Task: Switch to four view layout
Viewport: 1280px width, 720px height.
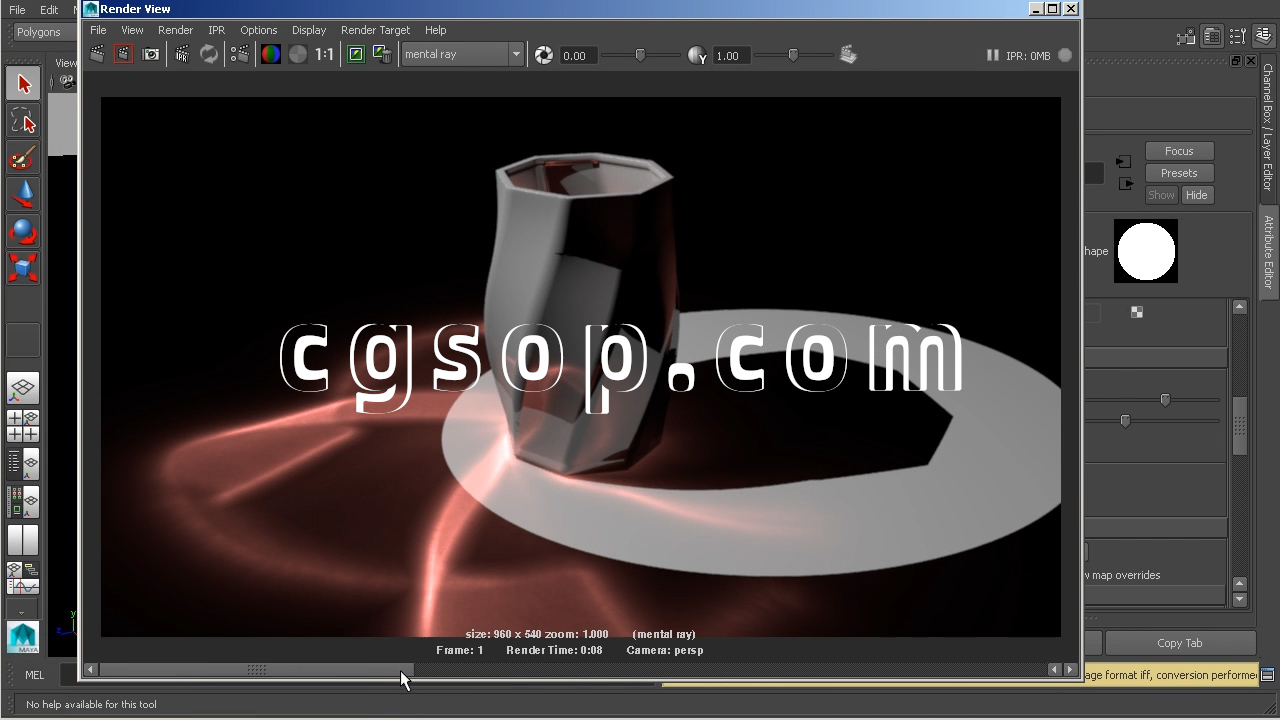Action: coord(23,426)
